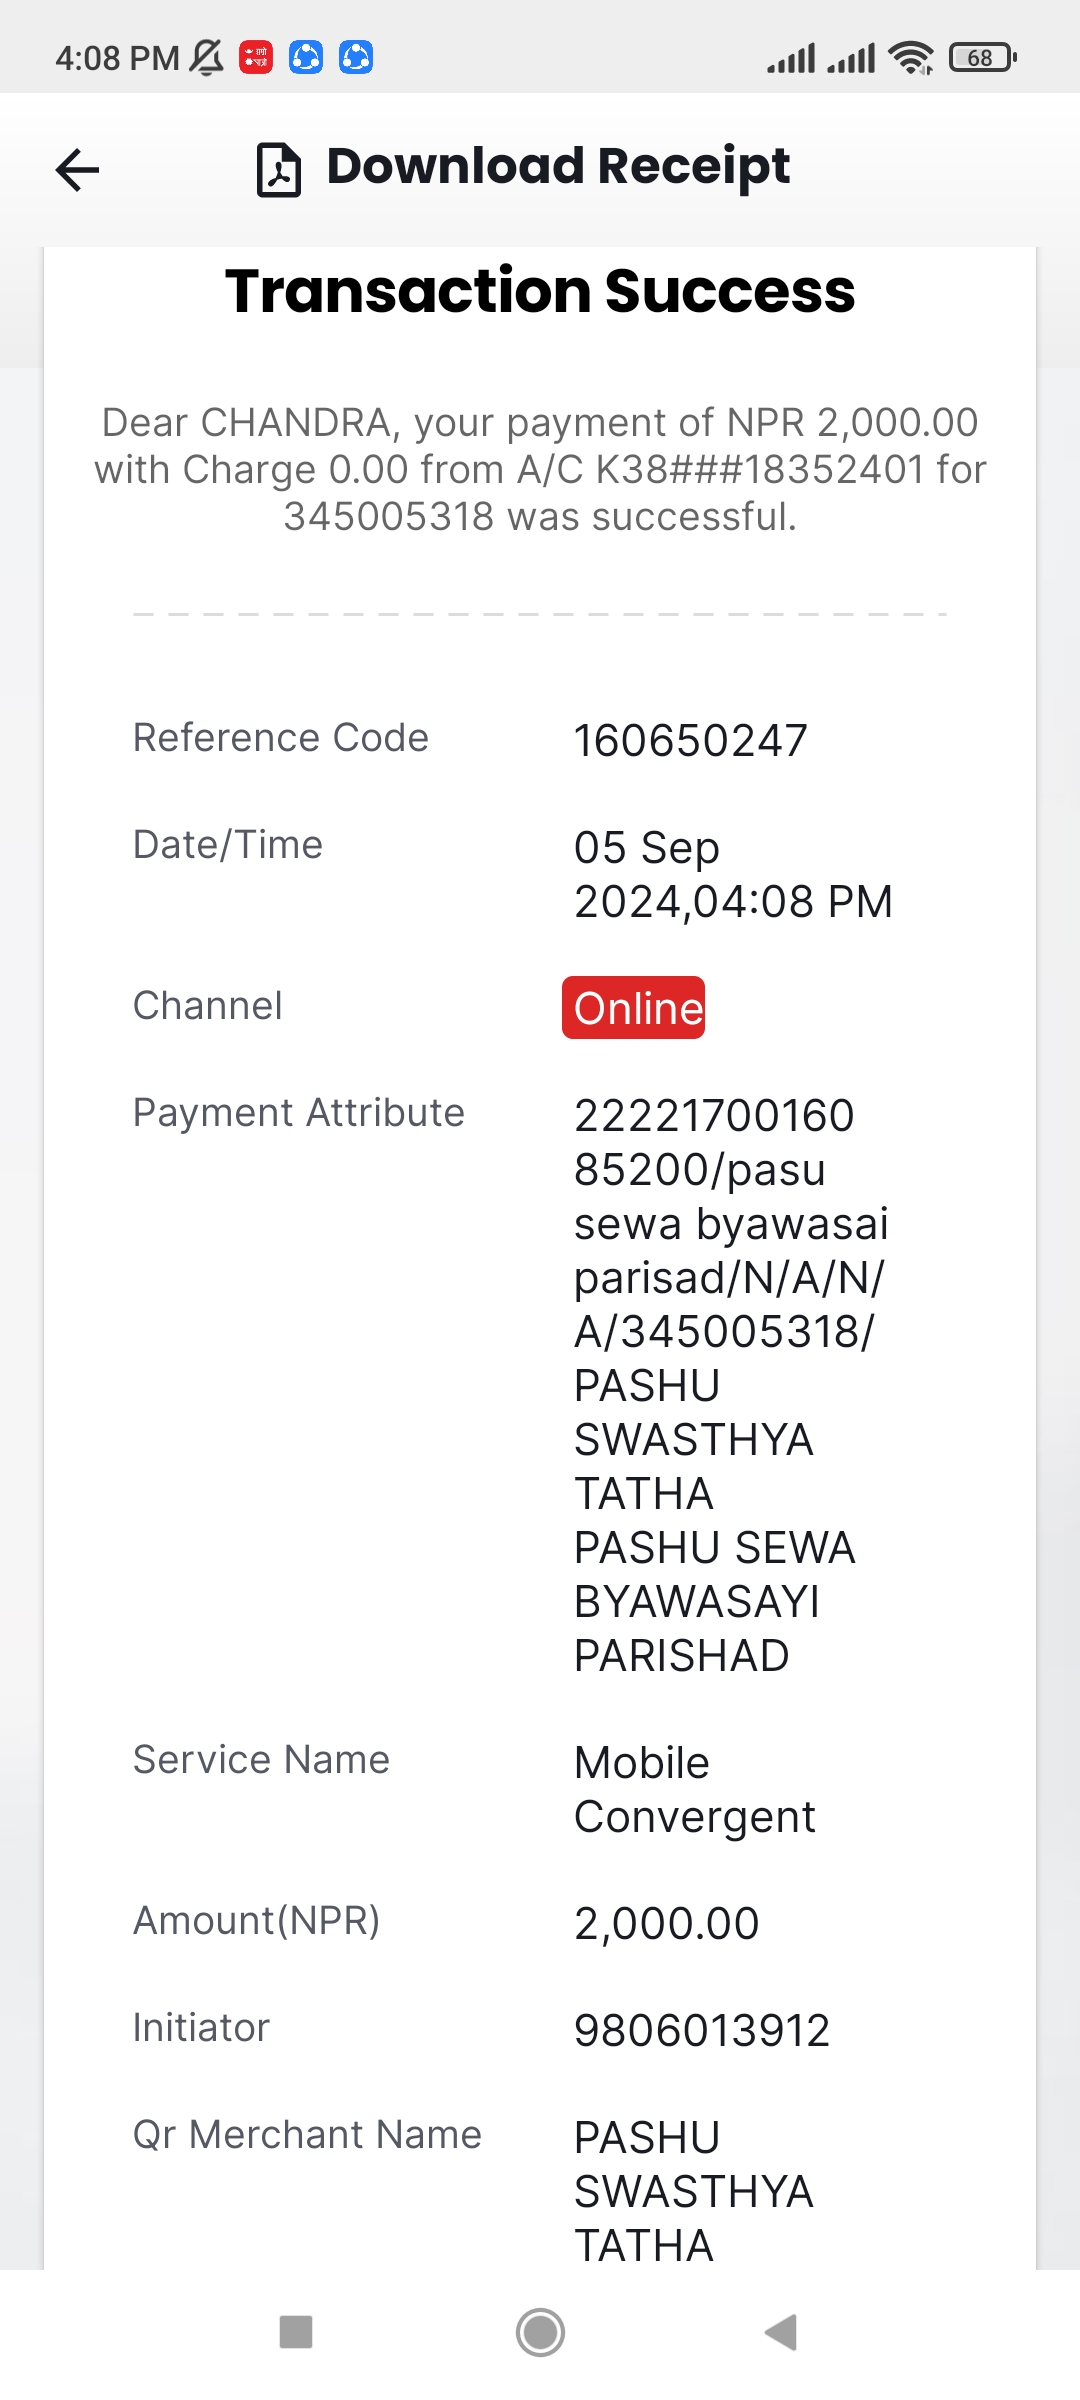Tap the Android back triangle button

click(781, 2332)
